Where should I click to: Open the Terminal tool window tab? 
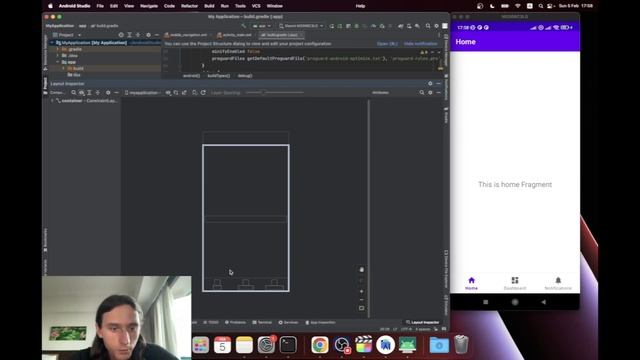point(262,322)
